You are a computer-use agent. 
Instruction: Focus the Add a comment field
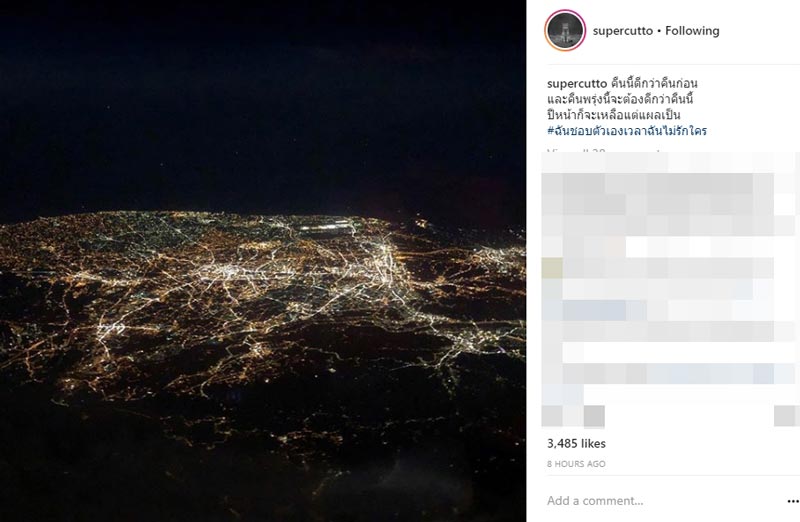[x=663, y=501]
